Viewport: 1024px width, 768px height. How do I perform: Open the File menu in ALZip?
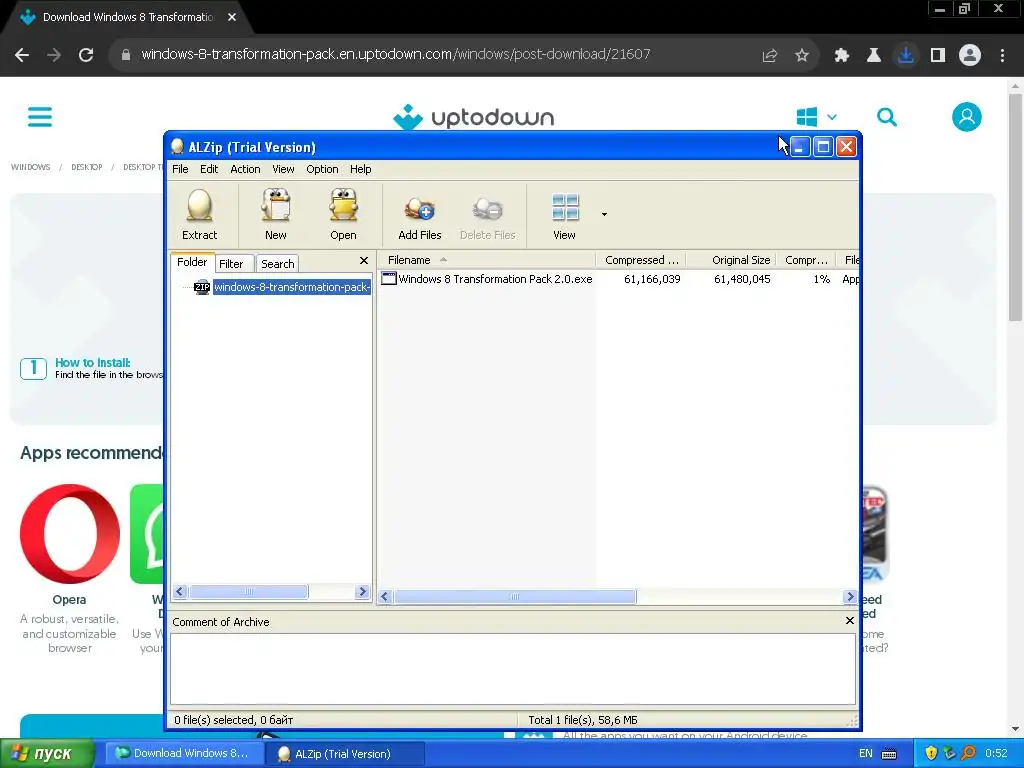(180, 169)
